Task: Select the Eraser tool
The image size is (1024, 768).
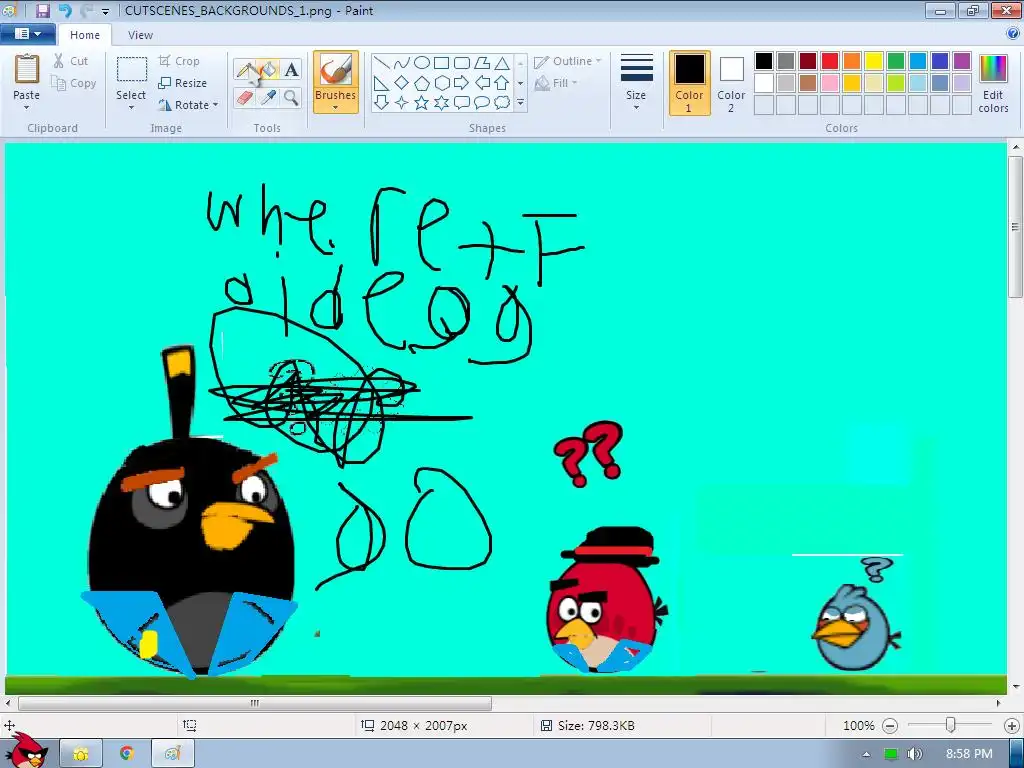Action: tap(245, 98)
